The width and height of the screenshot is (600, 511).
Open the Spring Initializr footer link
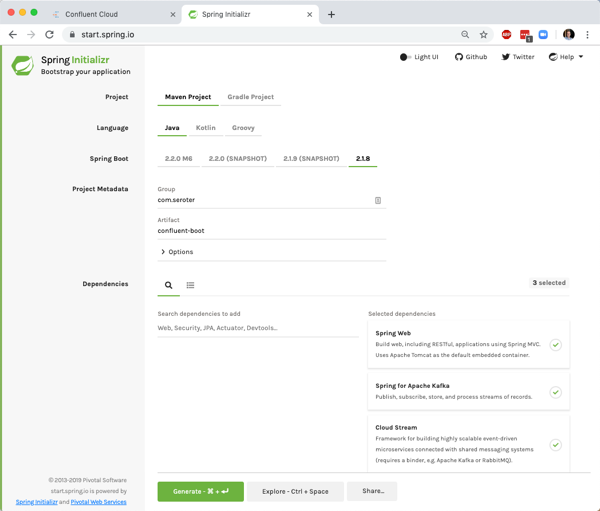pos(37,502)
